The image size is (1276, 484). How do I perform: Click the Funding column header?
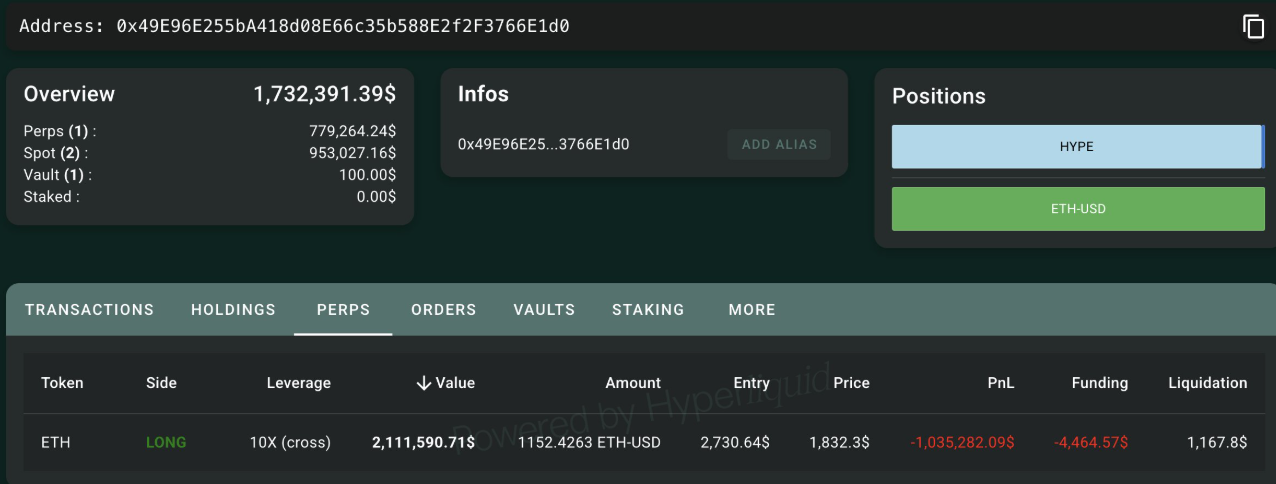coord(1099,383)
